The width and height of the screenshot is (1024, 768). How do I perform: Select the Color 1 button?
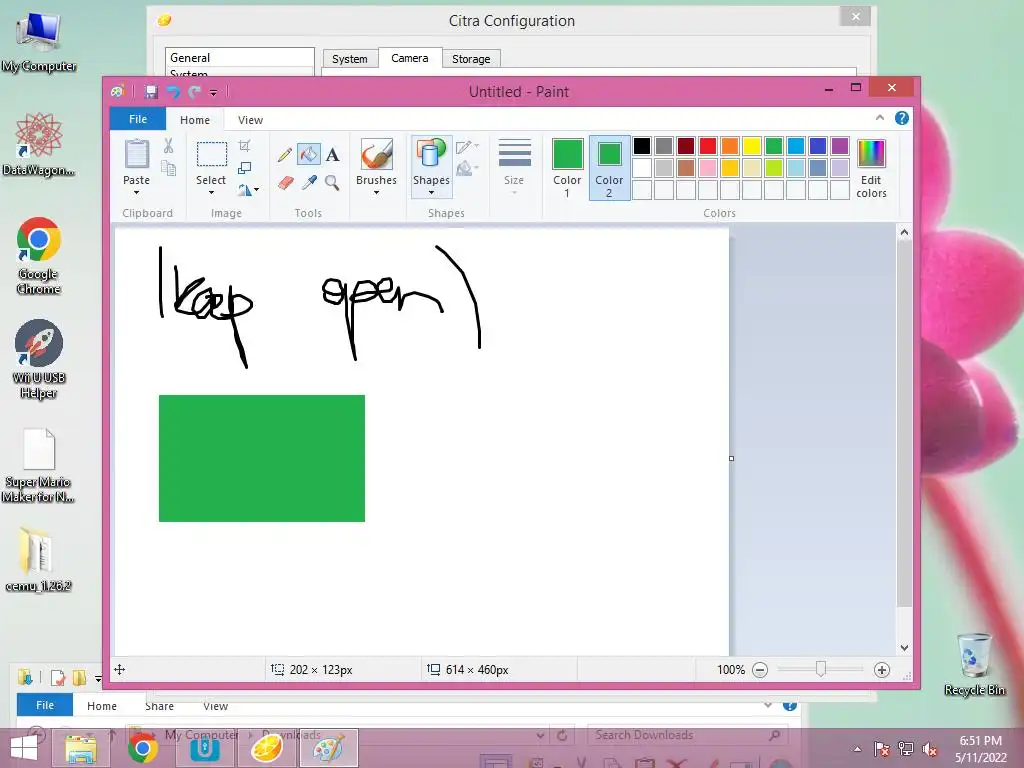click(x=568, y=167)
